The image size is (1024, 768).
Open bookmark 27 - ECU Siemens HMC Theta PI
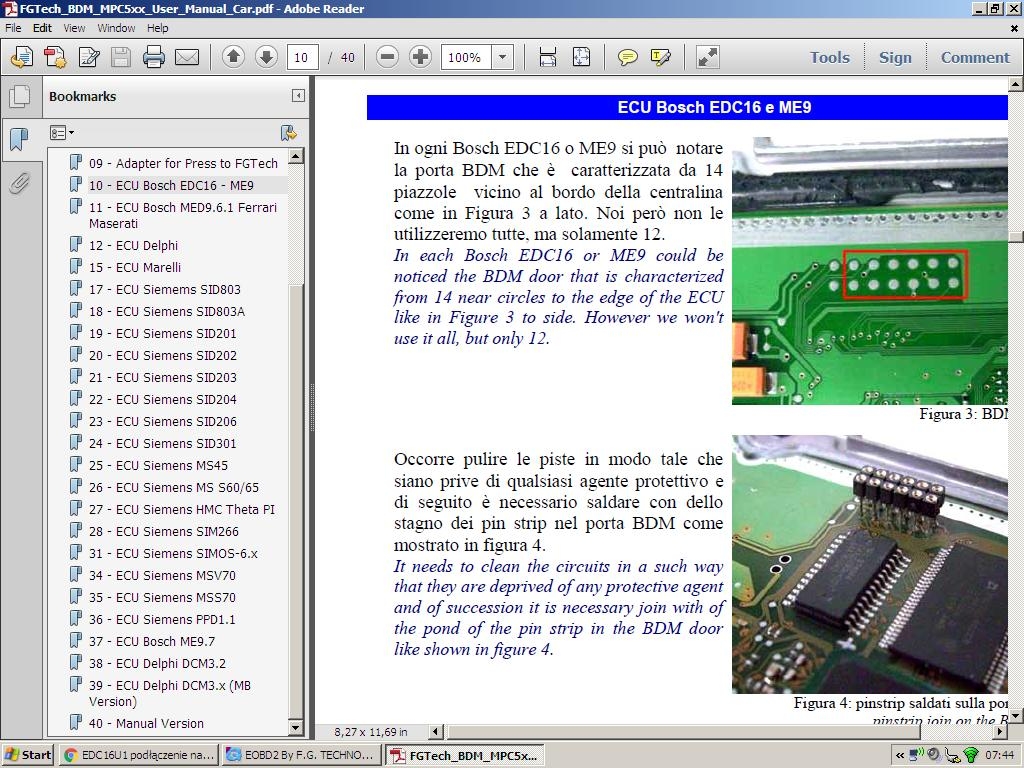tap(182, 509)
